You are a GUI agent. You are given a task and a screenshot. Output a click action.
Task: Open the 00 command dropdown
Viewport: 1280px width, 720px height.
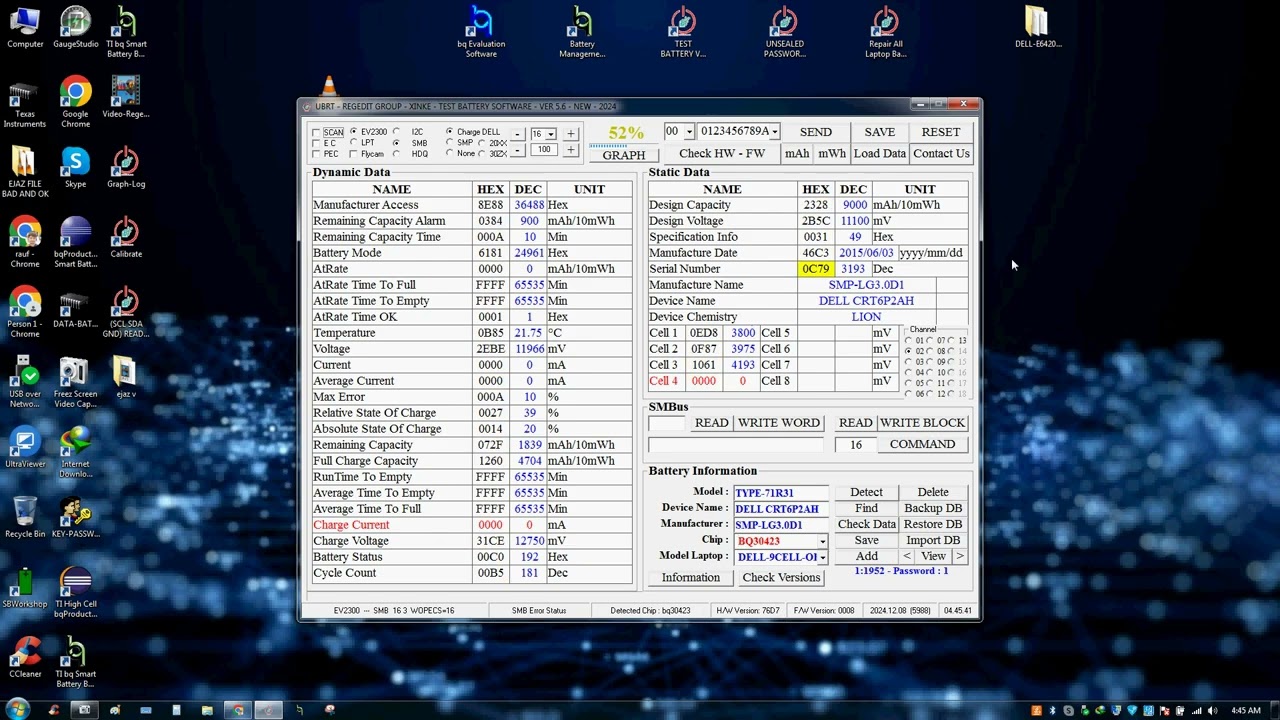point(688,132)
